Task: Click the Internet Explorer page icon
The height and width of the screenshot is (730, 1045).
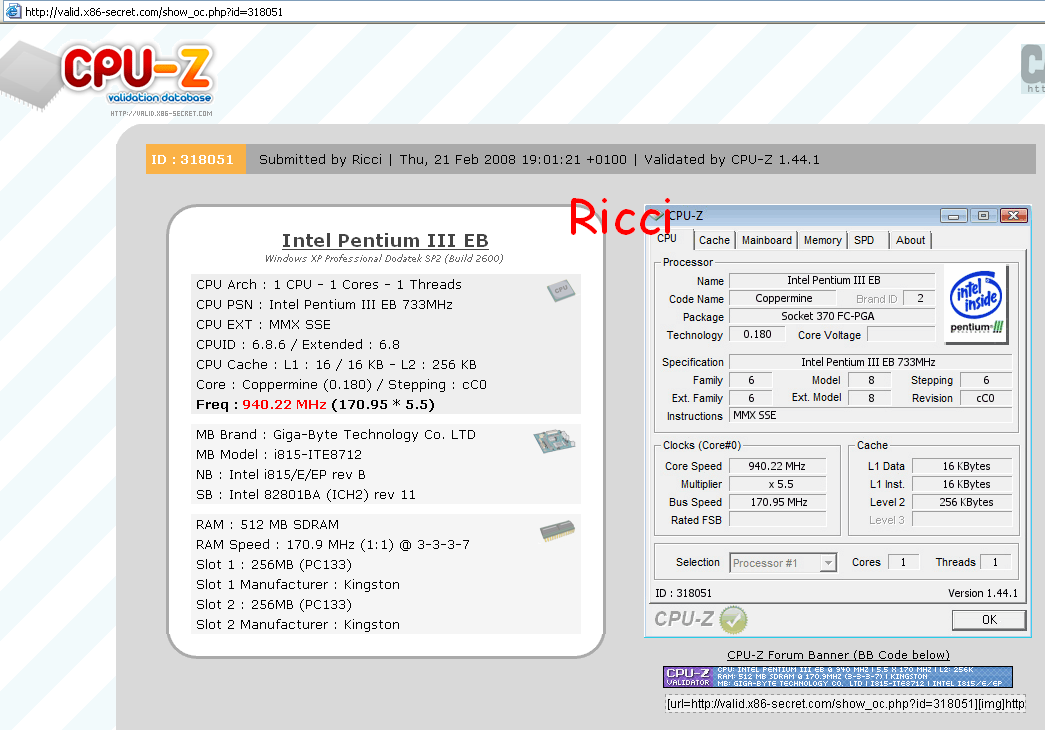Action: 13,11
